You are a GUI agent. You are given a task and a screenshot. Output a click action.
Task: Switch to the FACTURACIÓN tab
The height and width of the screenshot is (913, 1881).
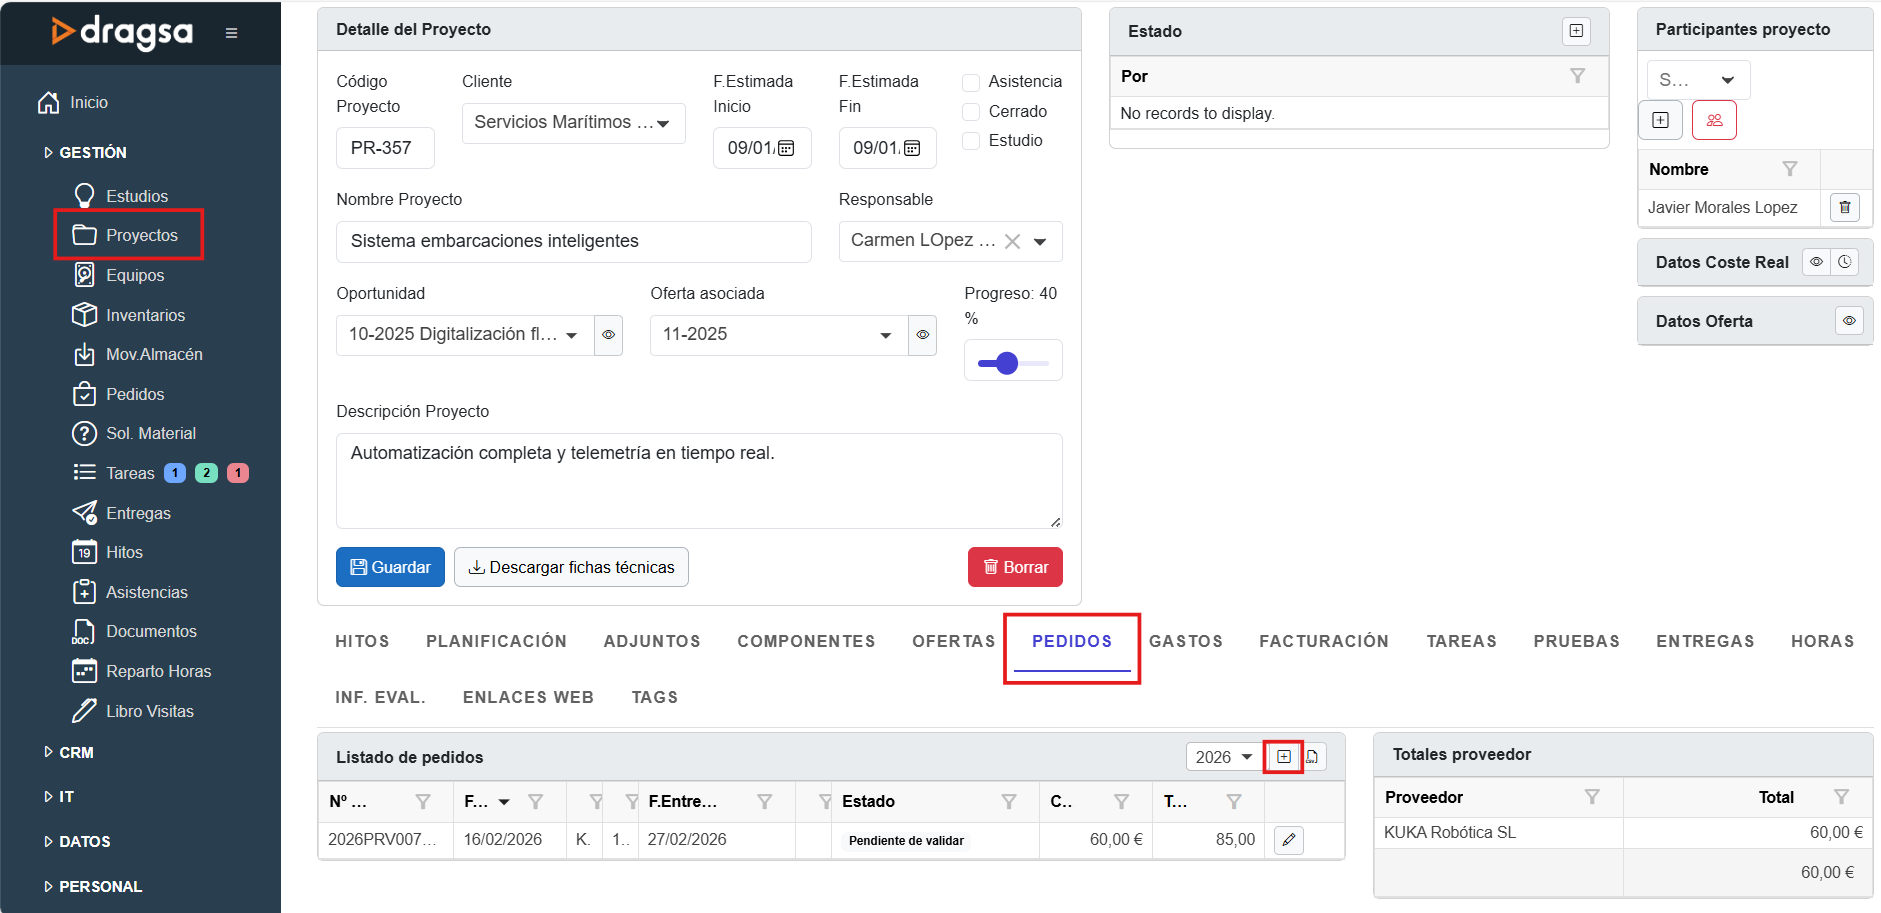tap(1323, 641)
